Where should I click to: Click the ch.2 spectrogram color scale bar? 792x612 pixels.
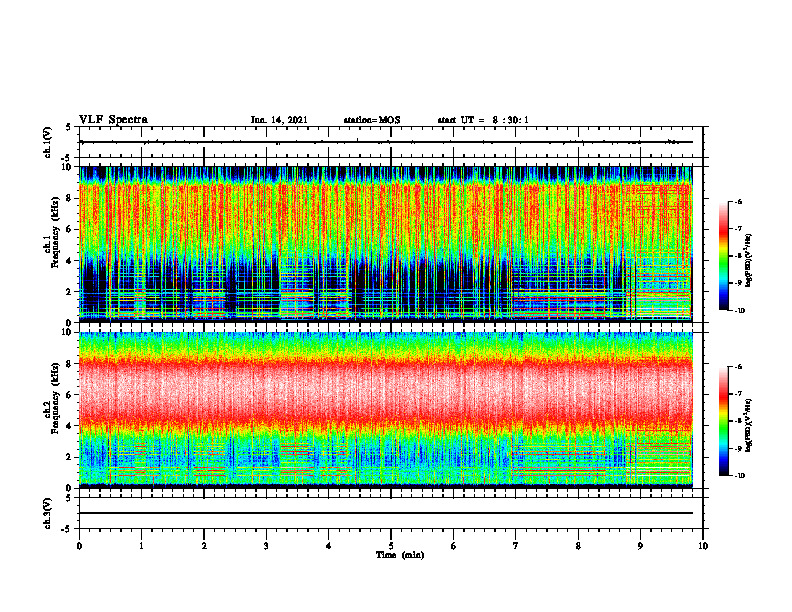(x=723, y=421)
